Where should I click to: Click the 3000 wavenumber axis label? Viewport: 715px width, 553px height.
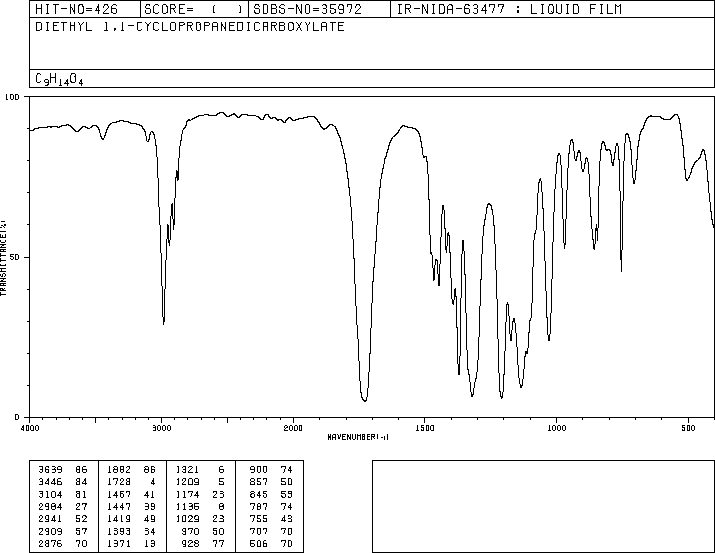pyautogui.click(x=161, y=428)
